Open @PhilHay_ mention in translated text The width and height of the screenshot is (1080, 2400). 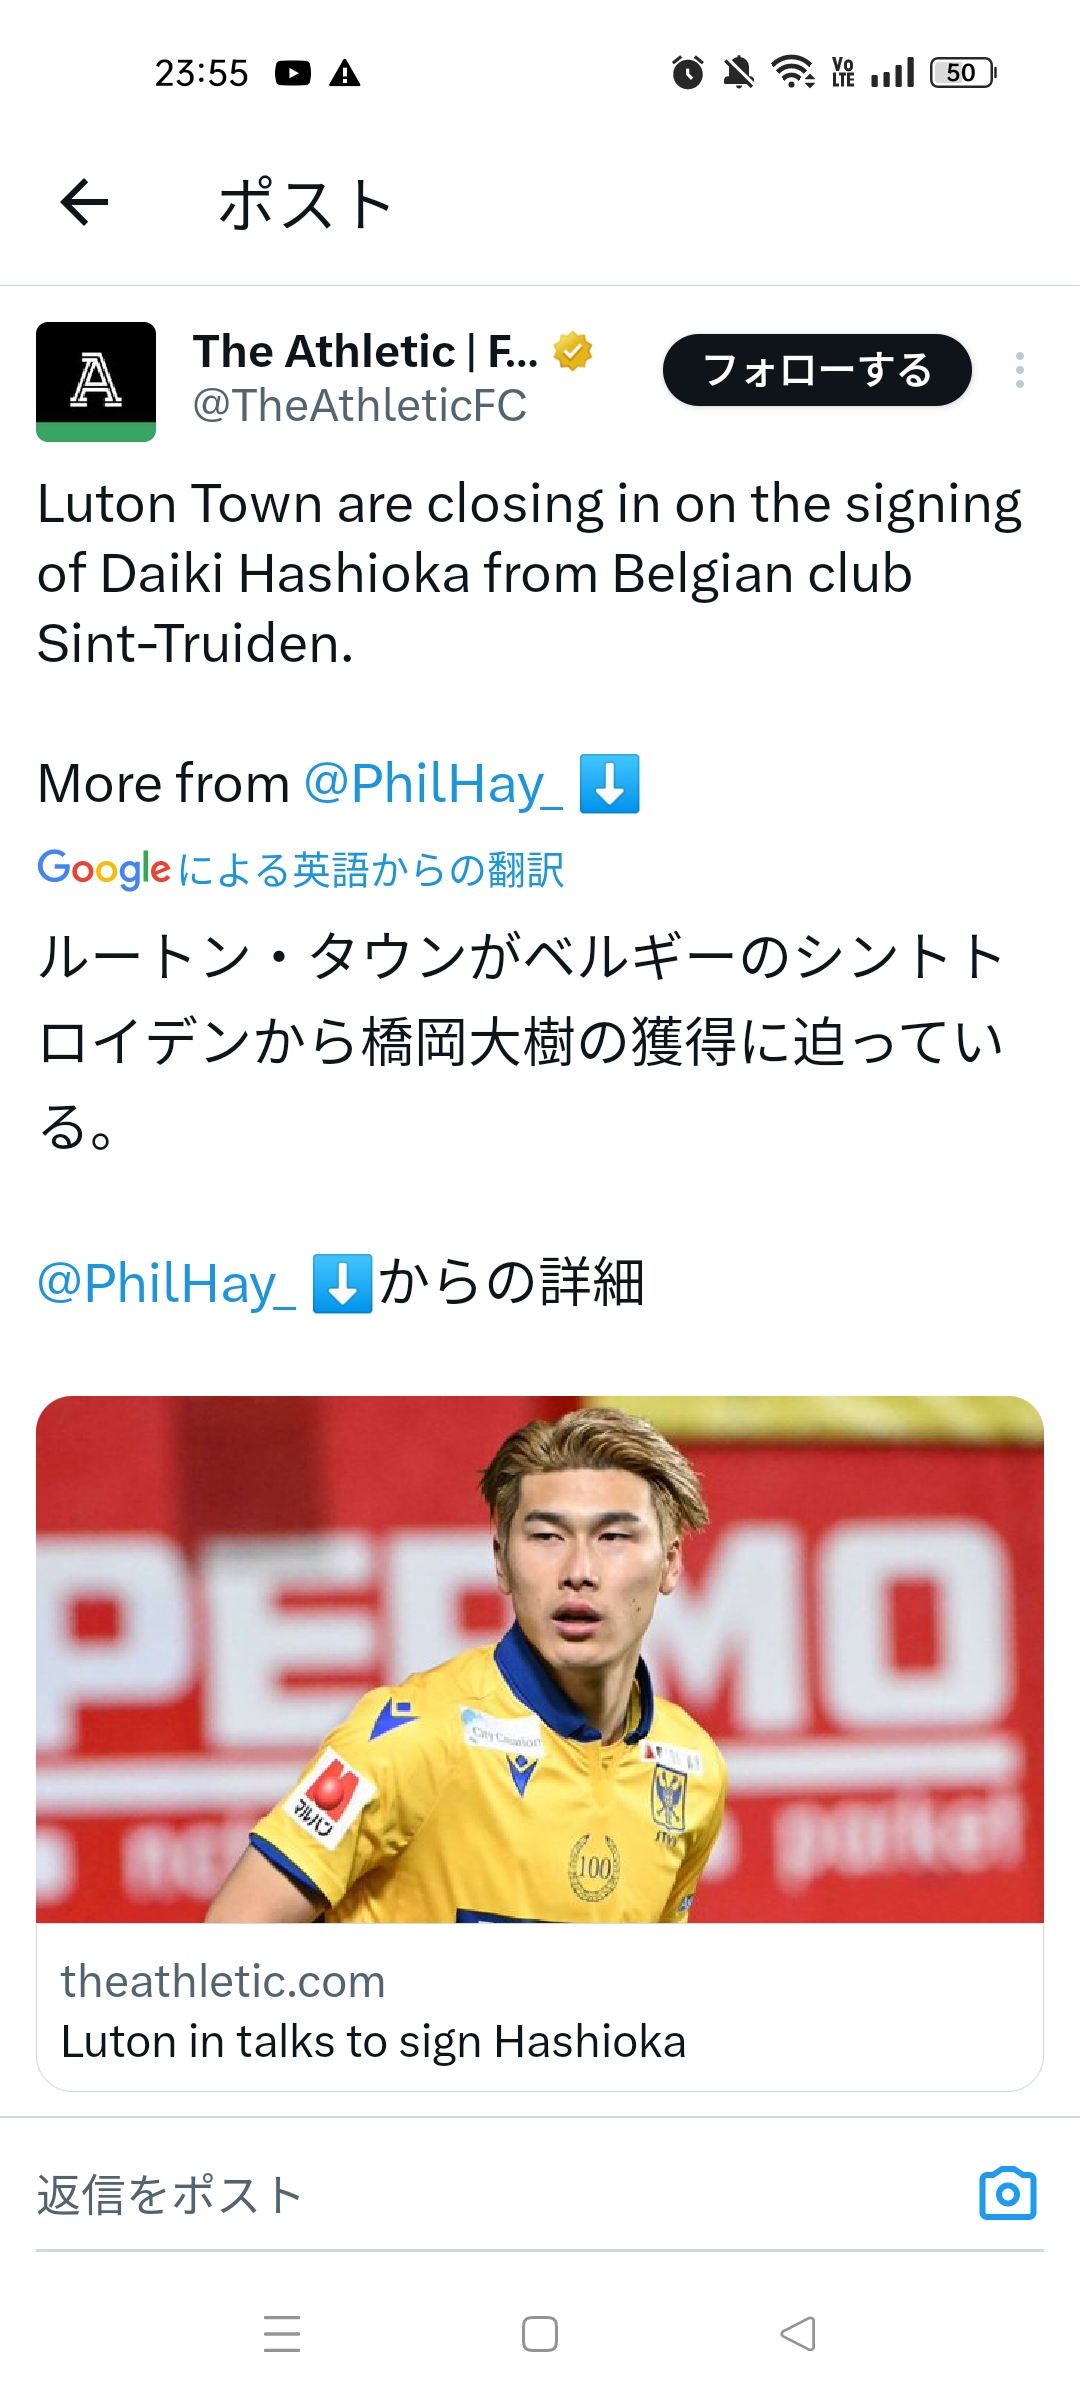click(166, 1283)
